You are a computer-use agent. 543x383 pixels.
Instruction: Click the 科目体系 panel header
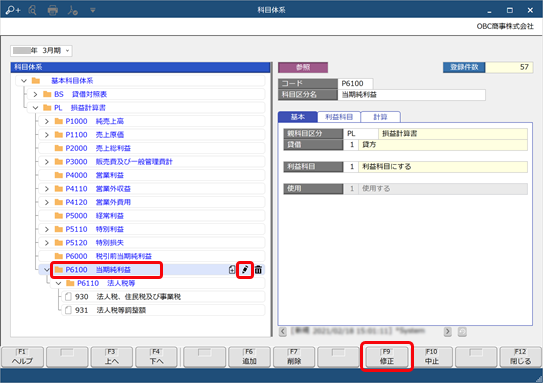pyautogui.click(x=140, y=67)
